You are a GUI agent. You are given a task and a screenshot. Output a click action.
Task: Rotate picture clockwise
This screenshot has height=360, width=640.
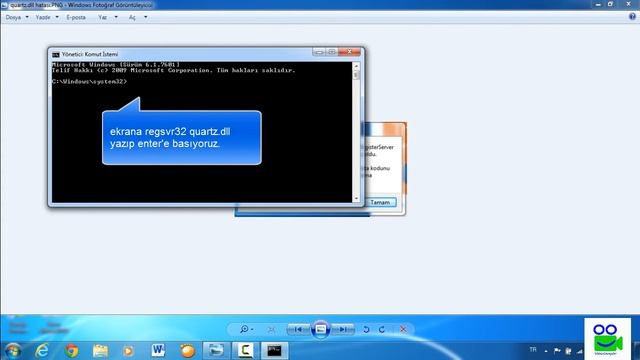pyautogui.click(x=382, y=329)
